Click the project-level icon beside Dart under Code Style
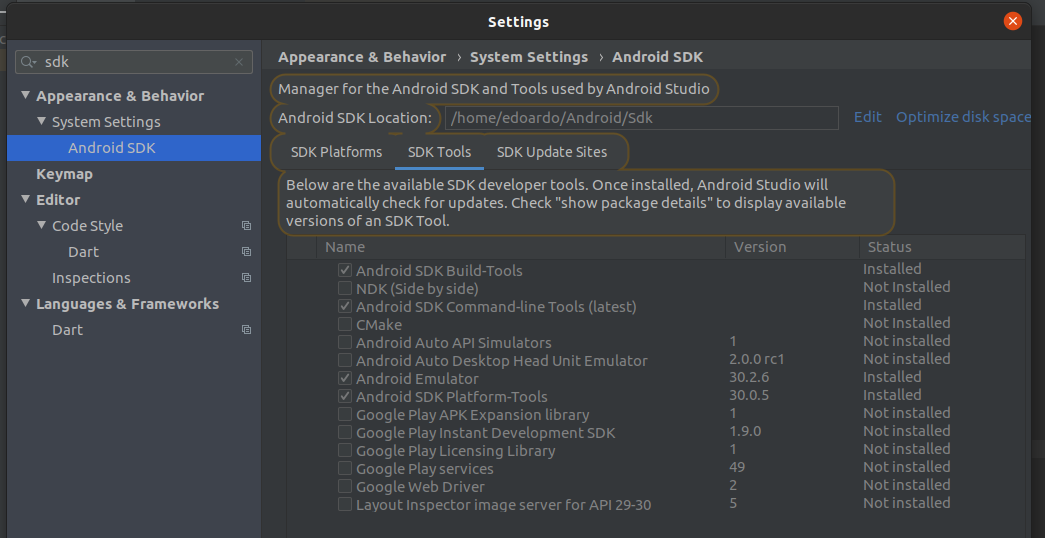This screenshot has height=538, width=1045. pyautogui.click(x=247, y=252)
